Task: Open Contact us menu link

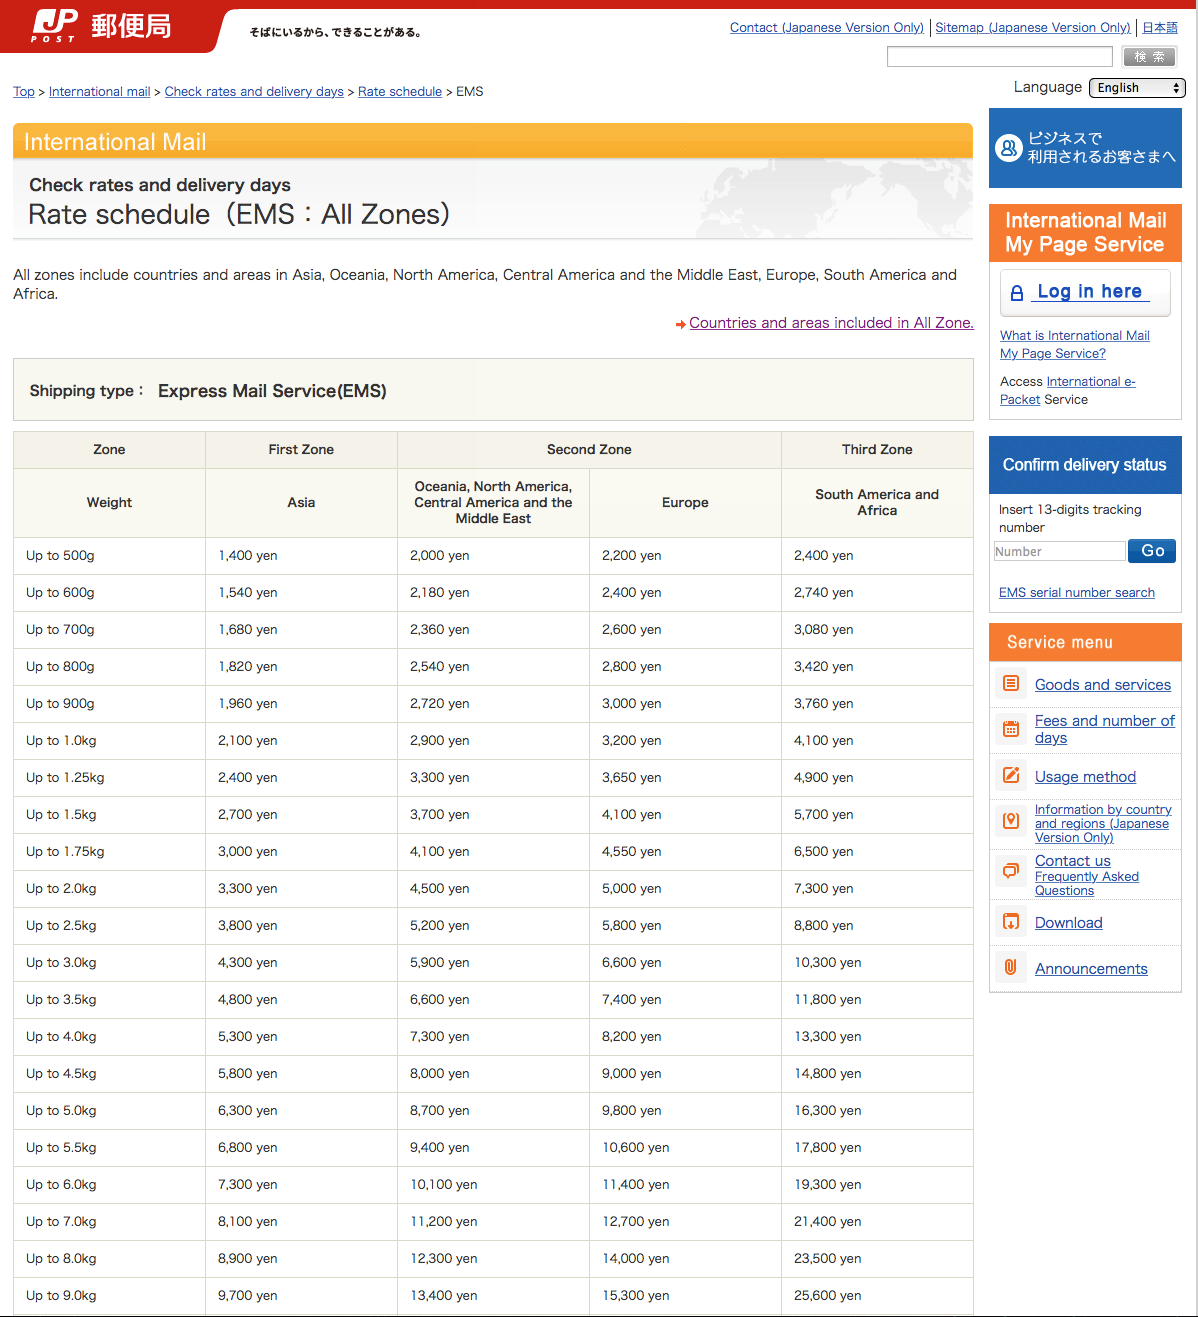Action: 1073,861
